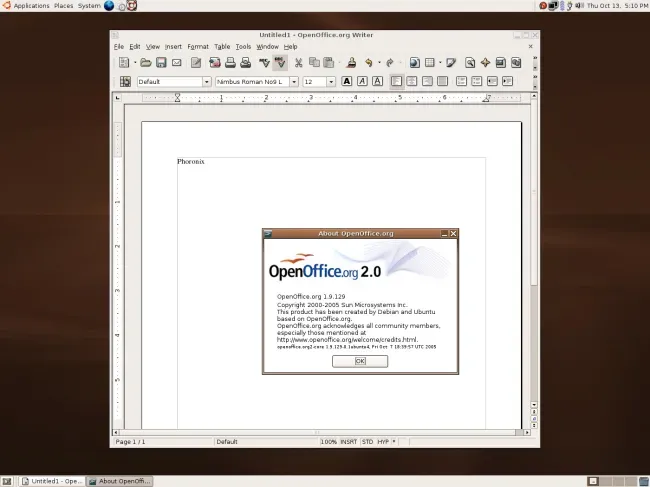This screenshot has height=487, width=650.
Task: Expand the font size 12 dropdown
Action: click(x=331, y=82)
